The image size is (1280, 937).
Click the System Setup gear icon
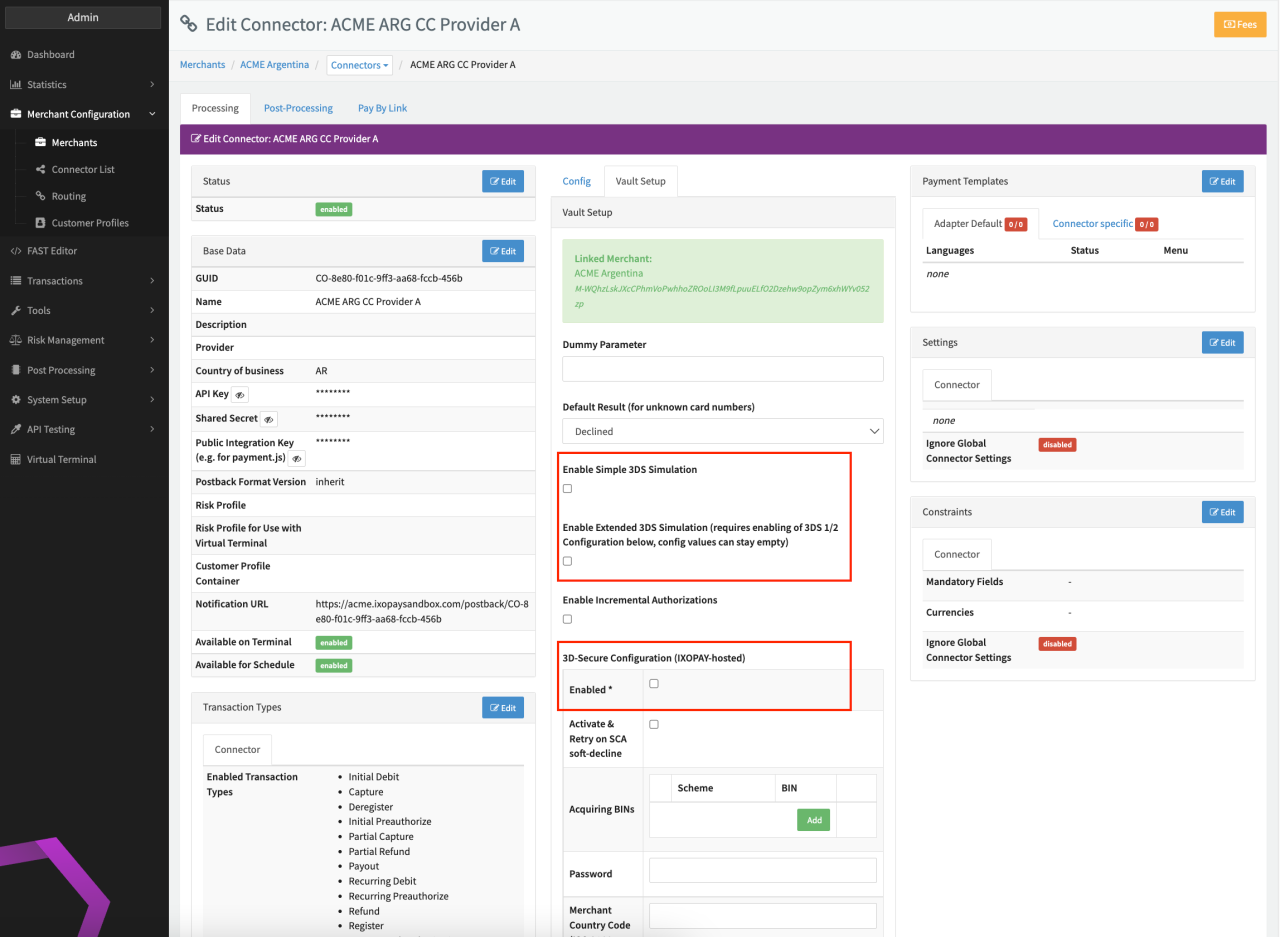pyautogui.click(x=16, y=400)
